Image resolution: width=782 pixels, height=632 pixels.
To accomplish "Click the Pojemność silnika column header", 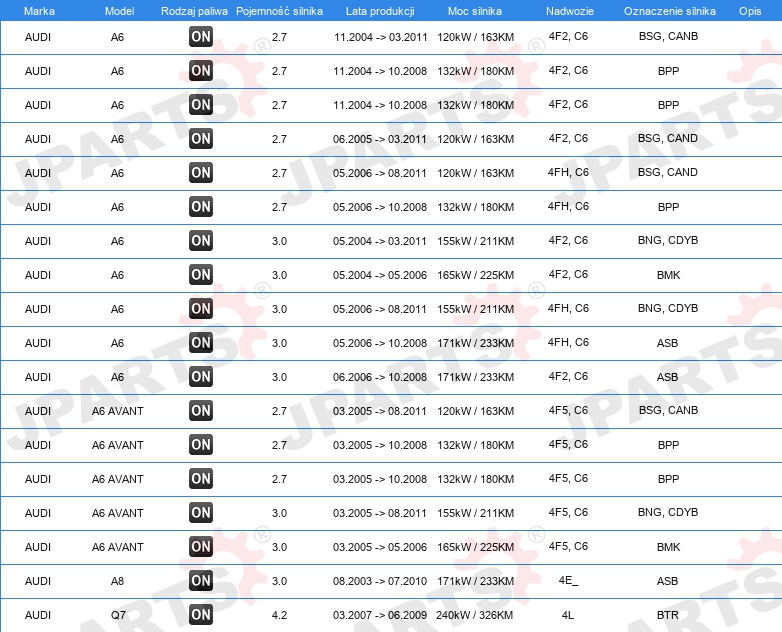I will (279, 11).
